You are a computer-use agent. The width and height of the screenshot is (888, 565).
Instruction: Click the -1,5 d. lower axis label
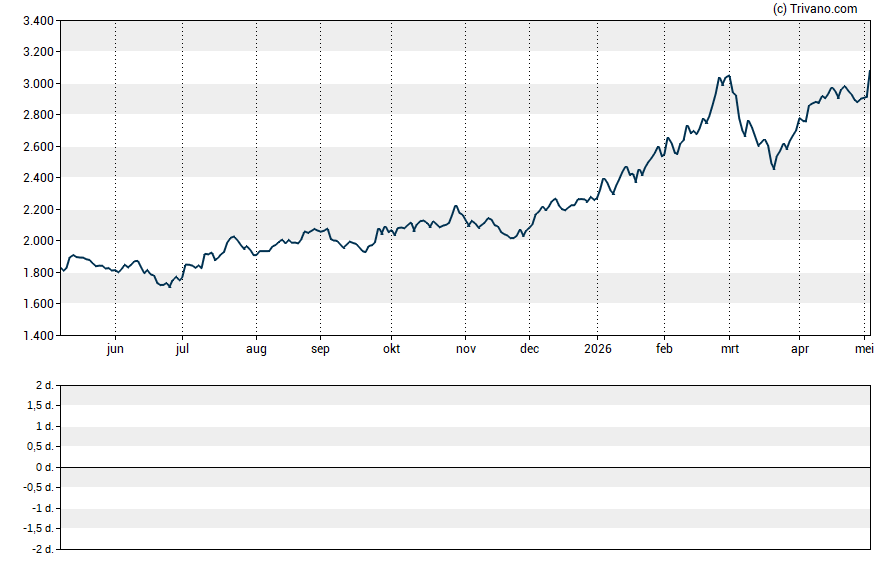pyautogui.click(x=39, y=528)
